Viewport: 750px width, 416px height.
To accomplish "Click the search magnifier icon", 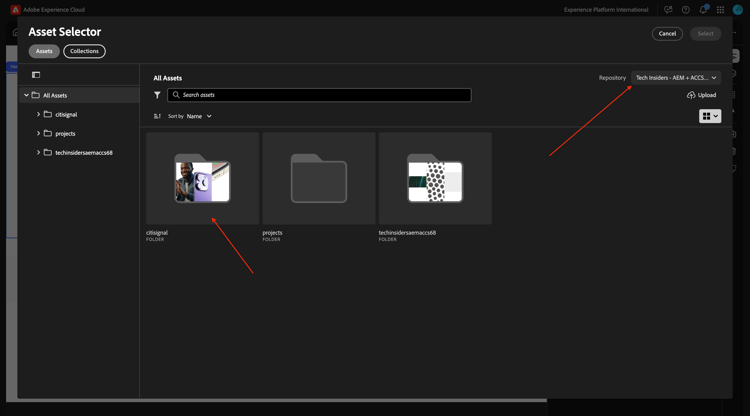I will click(176, 95).
